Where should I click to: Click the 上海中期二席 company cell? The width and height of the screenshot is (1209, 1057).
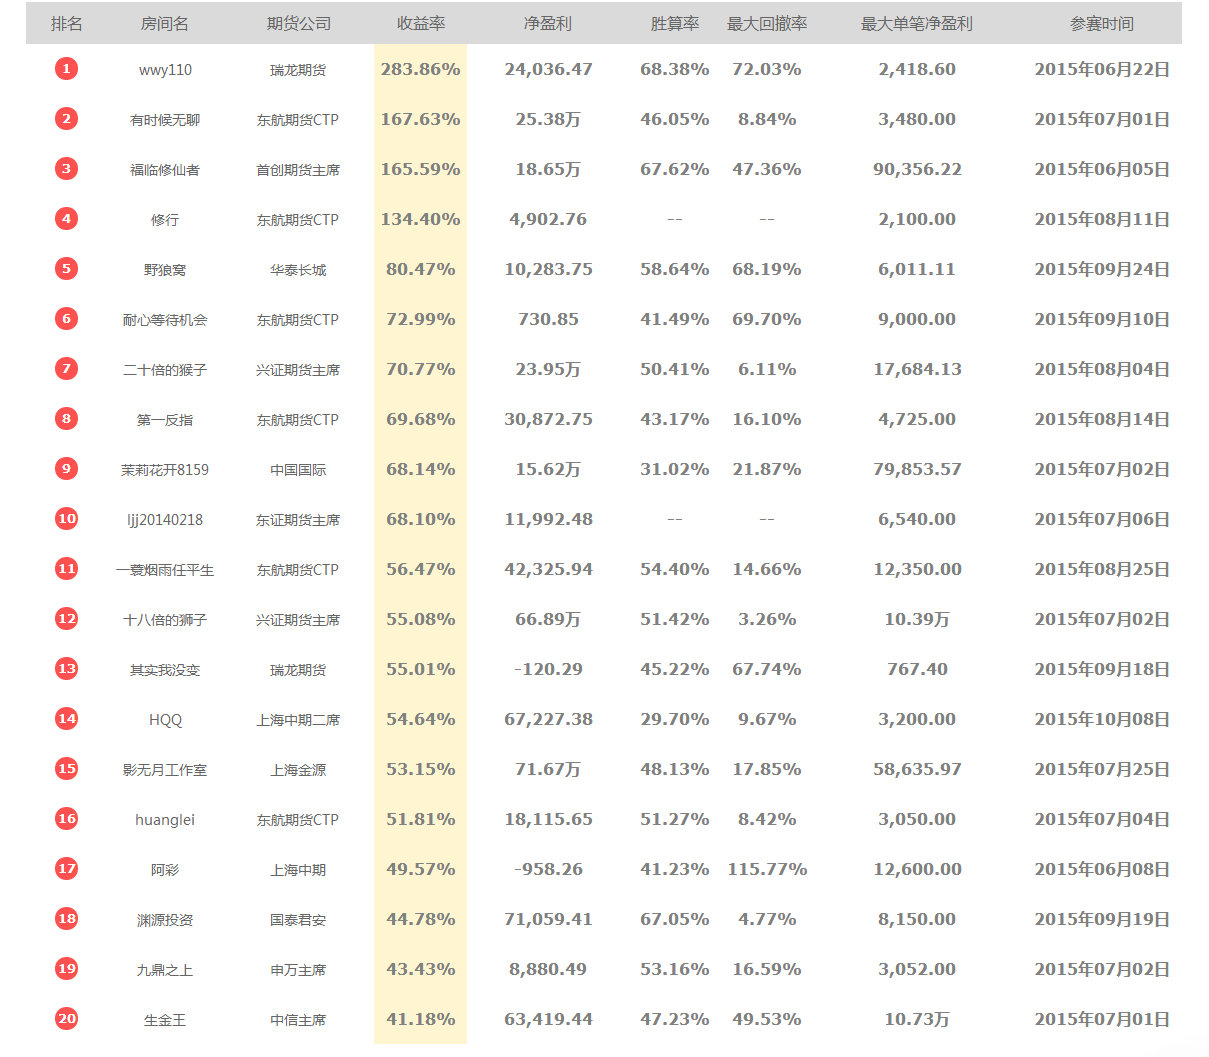pyautogui.click(x=298, y=720)
